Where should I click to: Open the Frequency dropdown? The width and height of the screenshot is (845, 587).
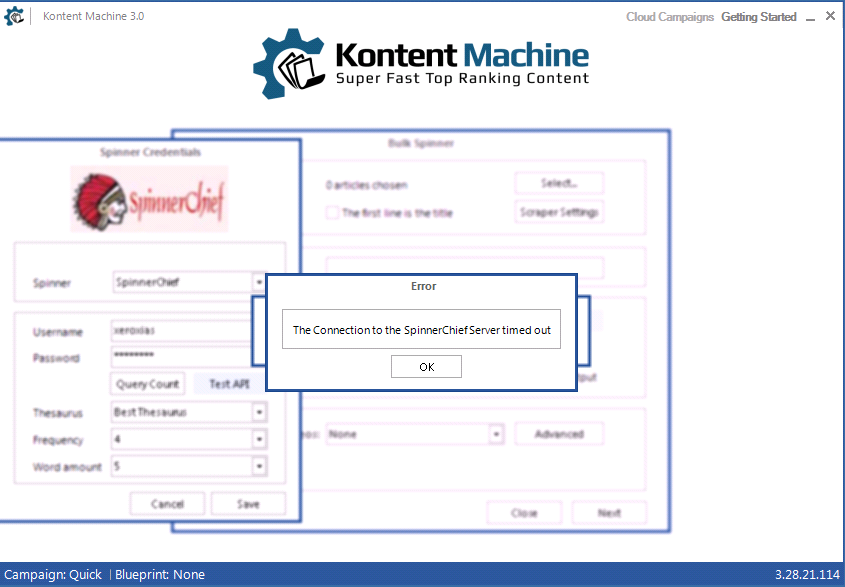pos(259,439)
